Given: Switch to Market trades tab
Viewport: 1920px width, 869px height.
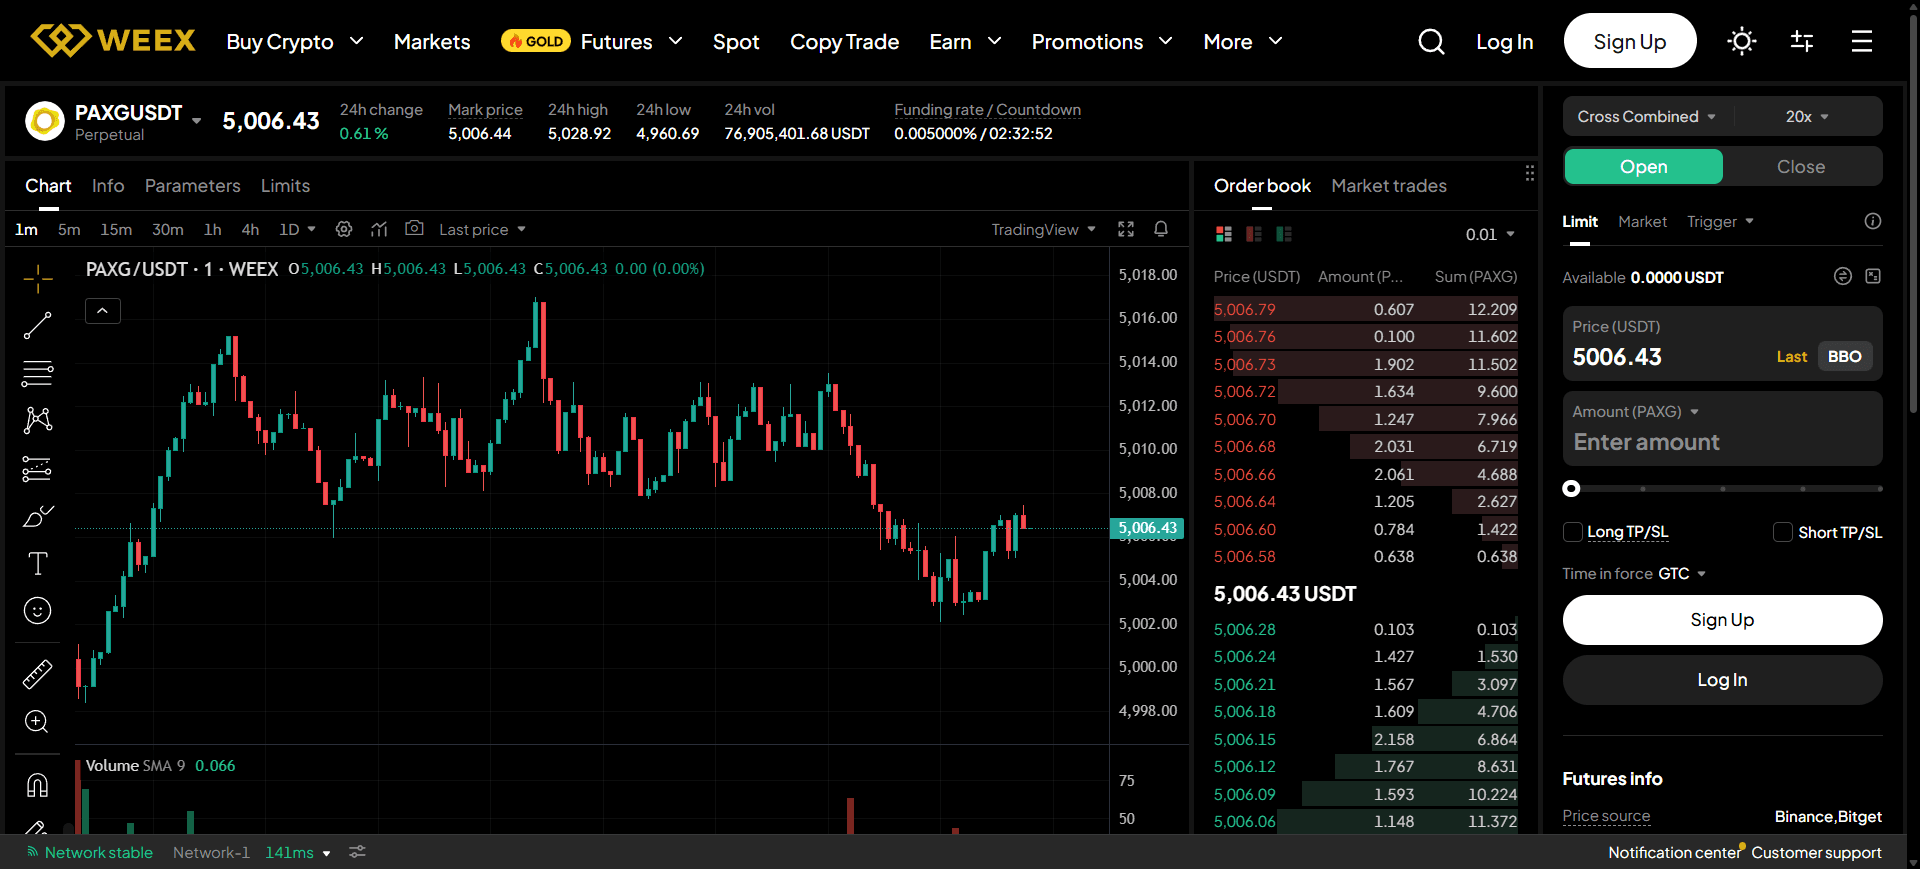Looking at the screenshot, I should coord(1388,186).
